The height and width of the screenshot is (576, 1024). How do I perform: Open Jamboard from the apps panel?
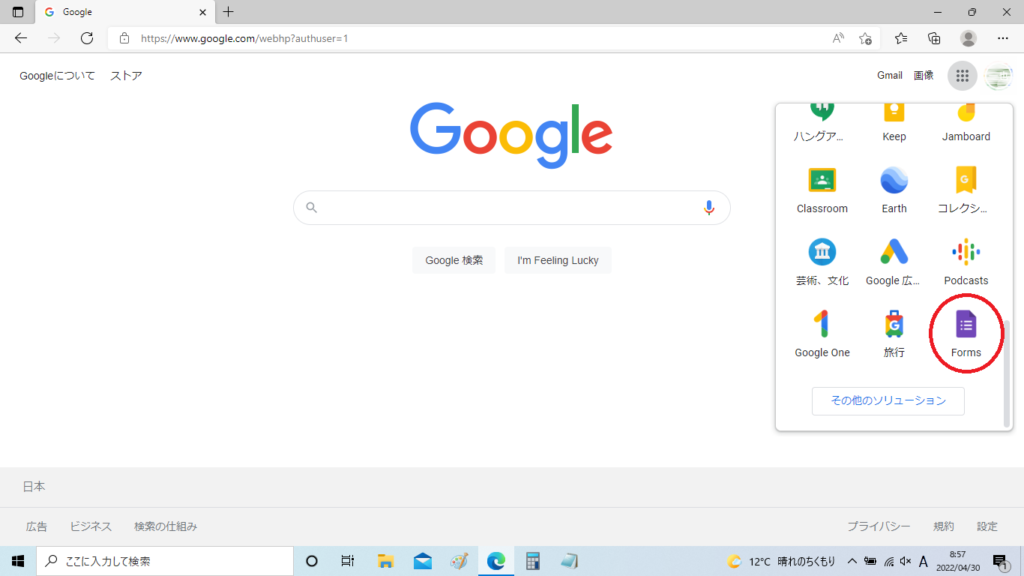pyautogui.click(x=966, y=123)
